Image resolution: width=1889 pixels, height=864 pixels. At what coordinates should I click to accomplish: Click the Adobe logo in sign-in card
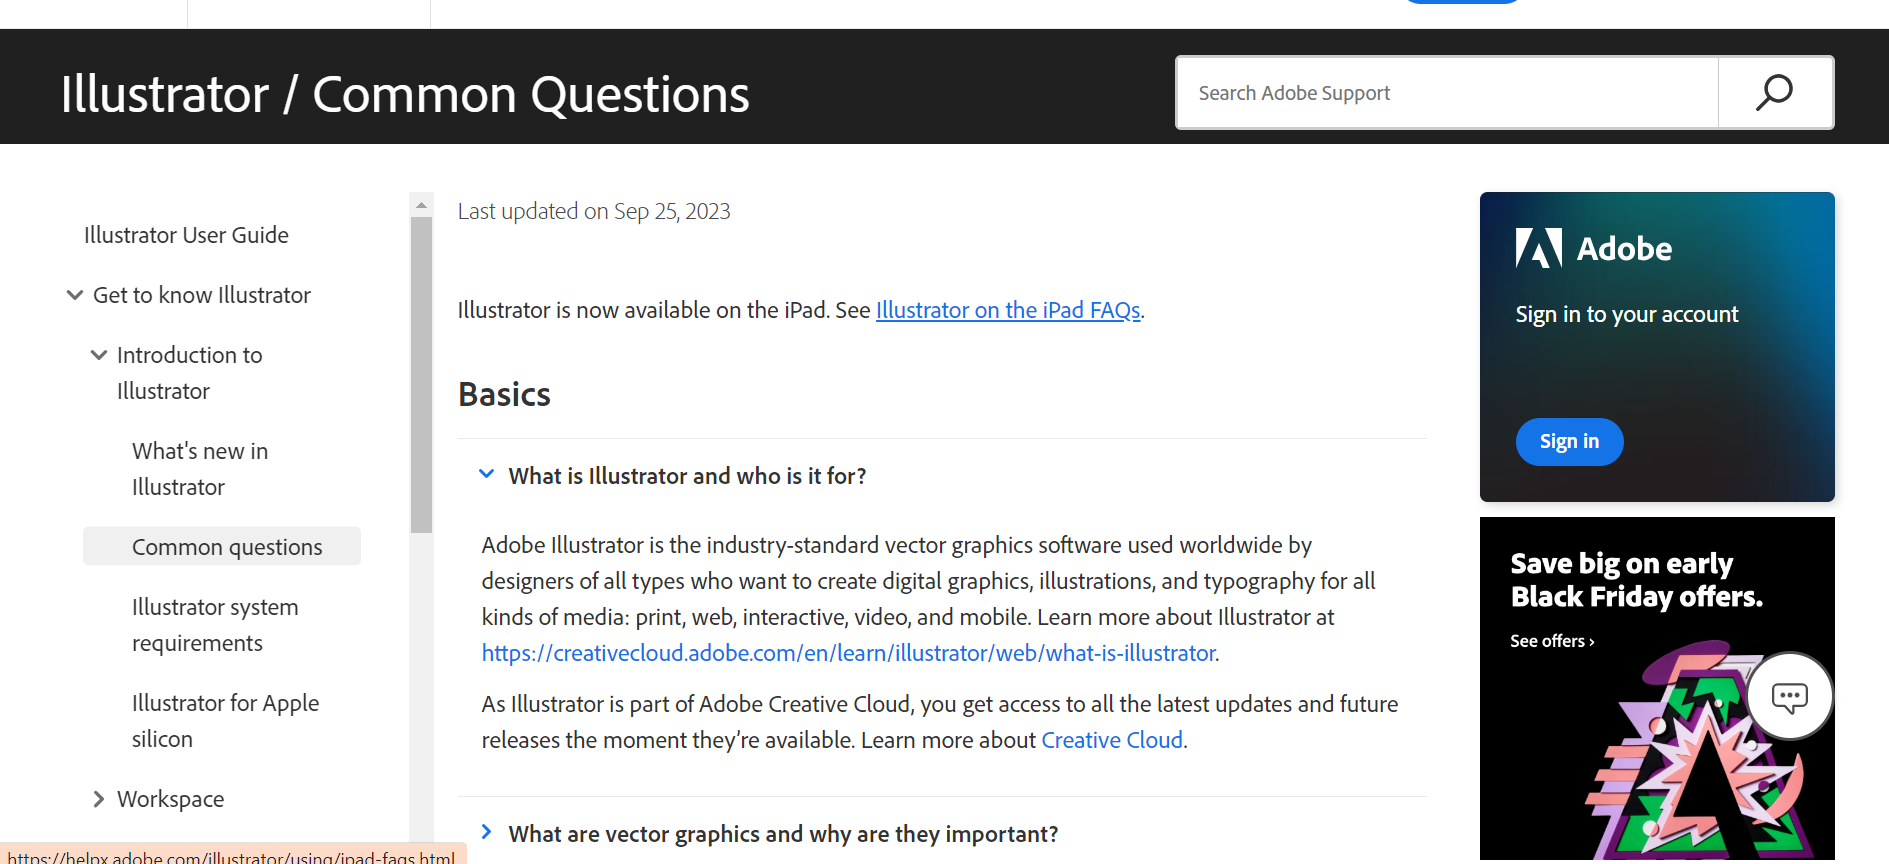pos(1593,248)
